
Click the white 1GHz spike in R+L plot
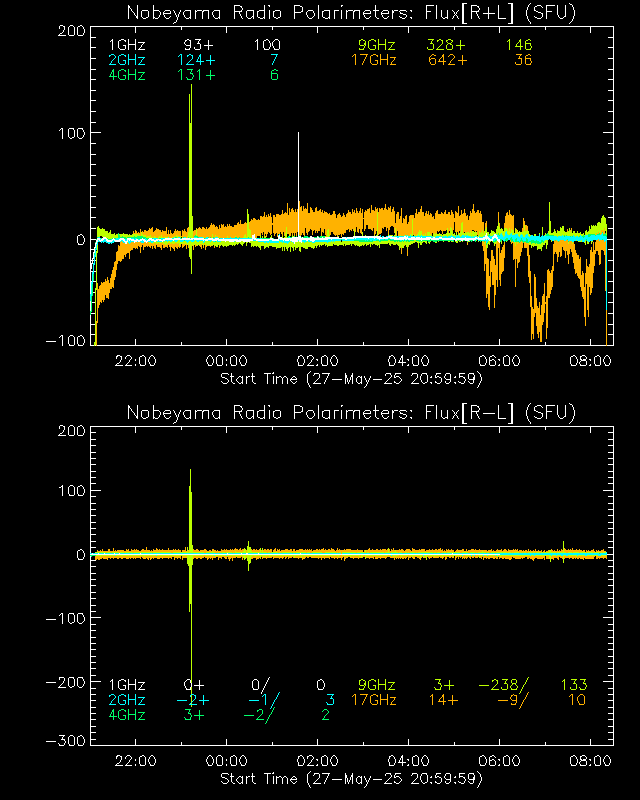pyautogui.click(x=299, y=184)
